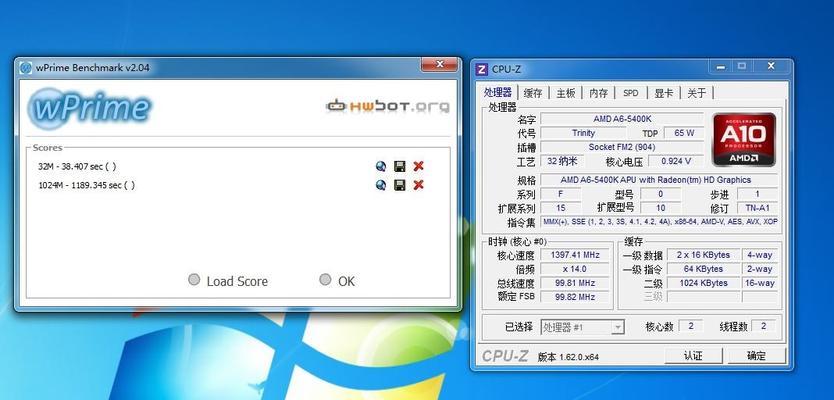Switch to the 关于 tab in CPU-Z
This screenshot has width=834, height=400.
(696, 93)
